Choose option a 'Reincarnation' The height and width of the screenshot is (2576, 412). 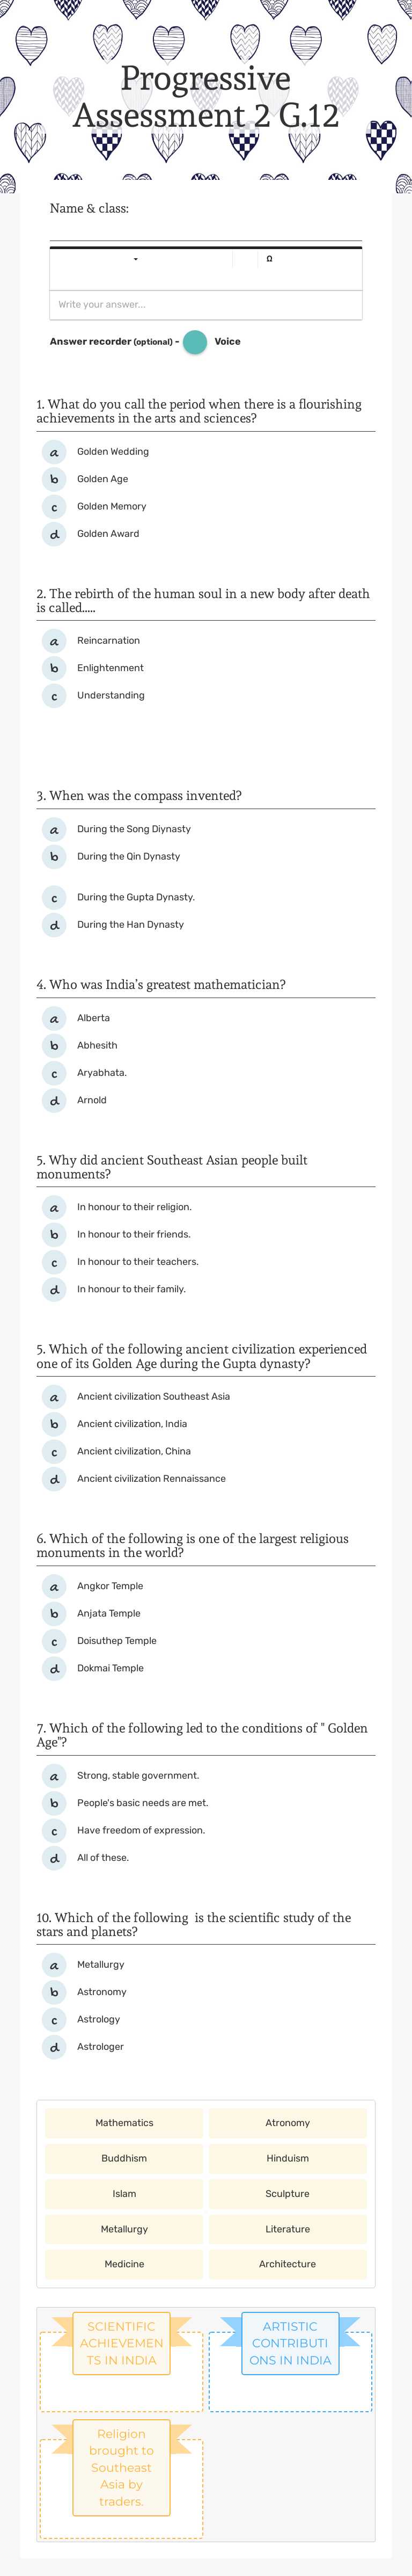(x=108, y=641)
